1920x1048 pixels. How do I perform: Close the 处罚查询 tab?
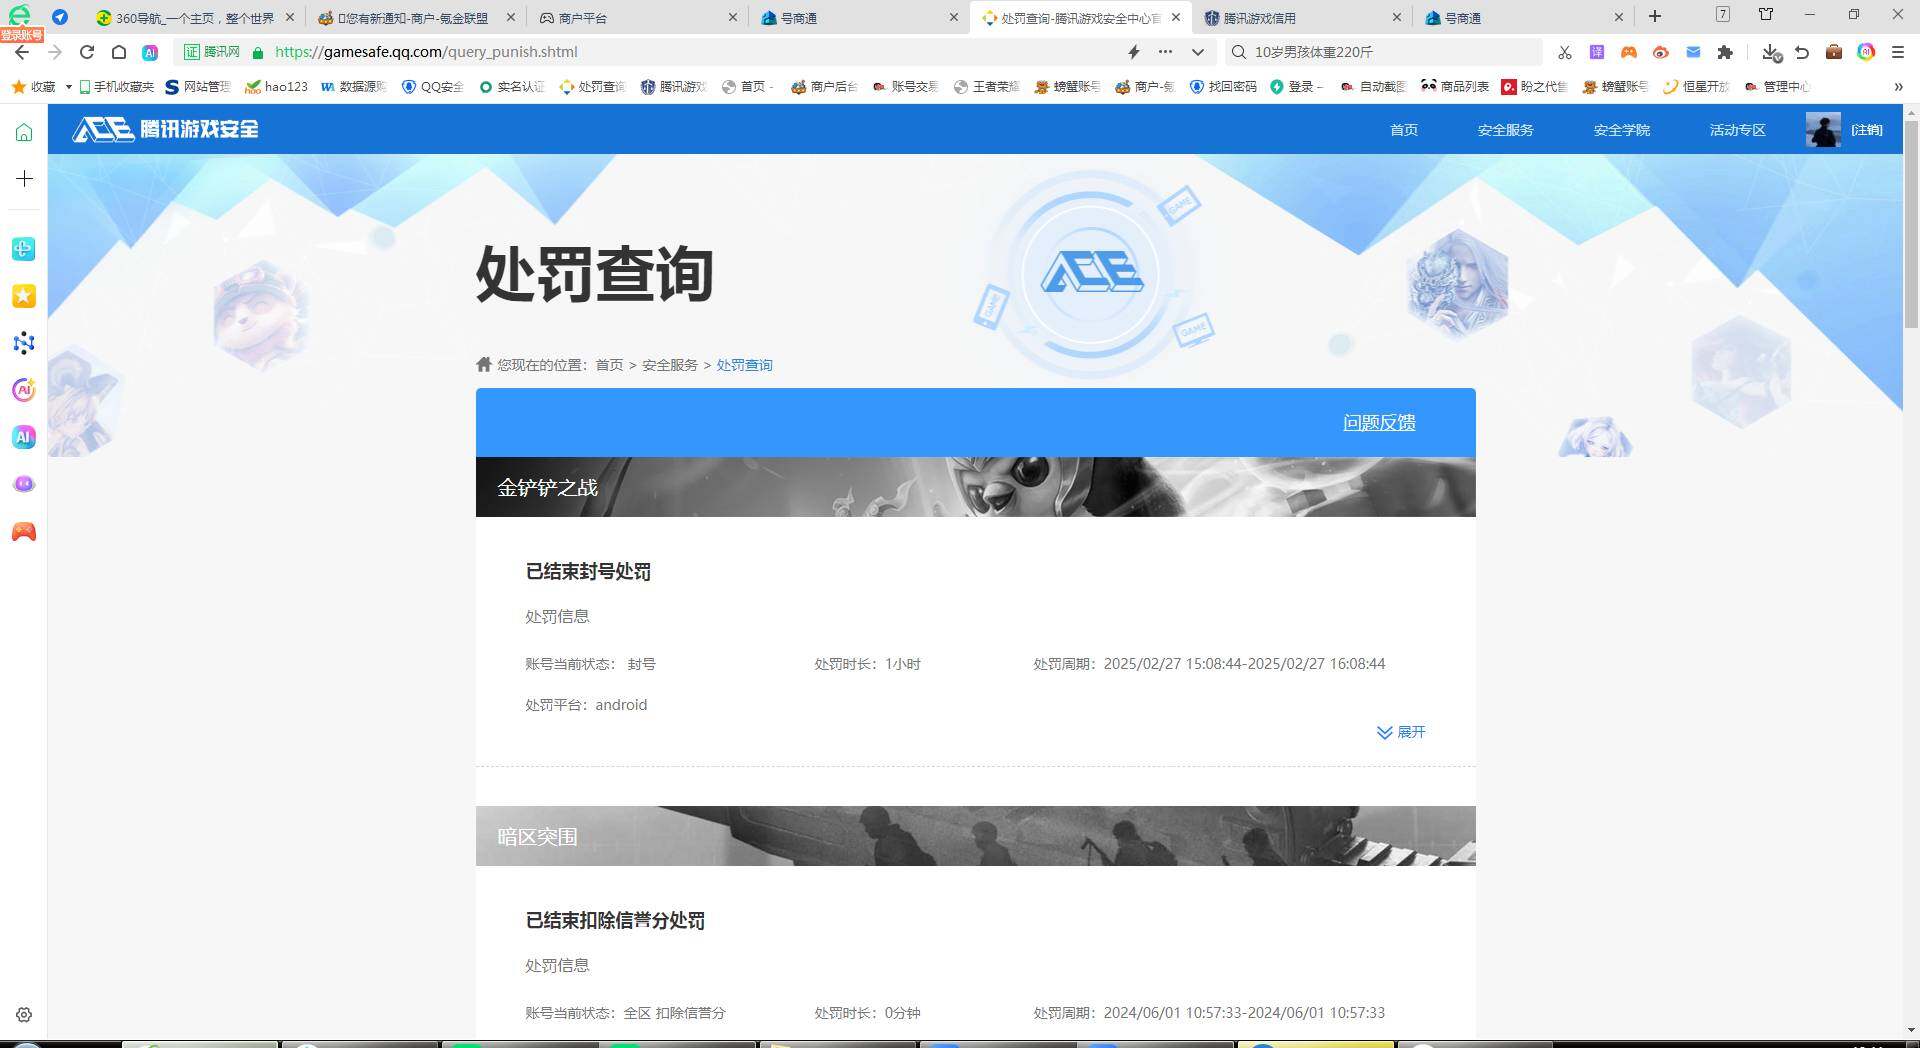click(x=1176, y=17)
